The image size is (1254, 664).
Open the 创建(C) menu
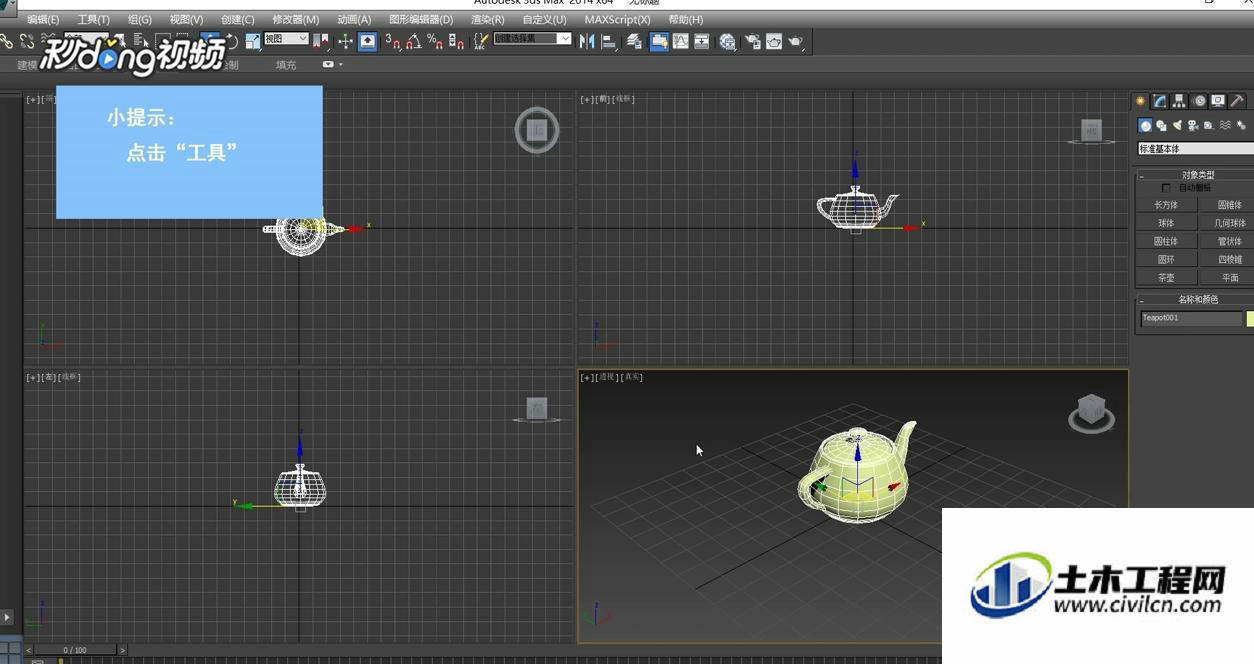tap(238, 20)
